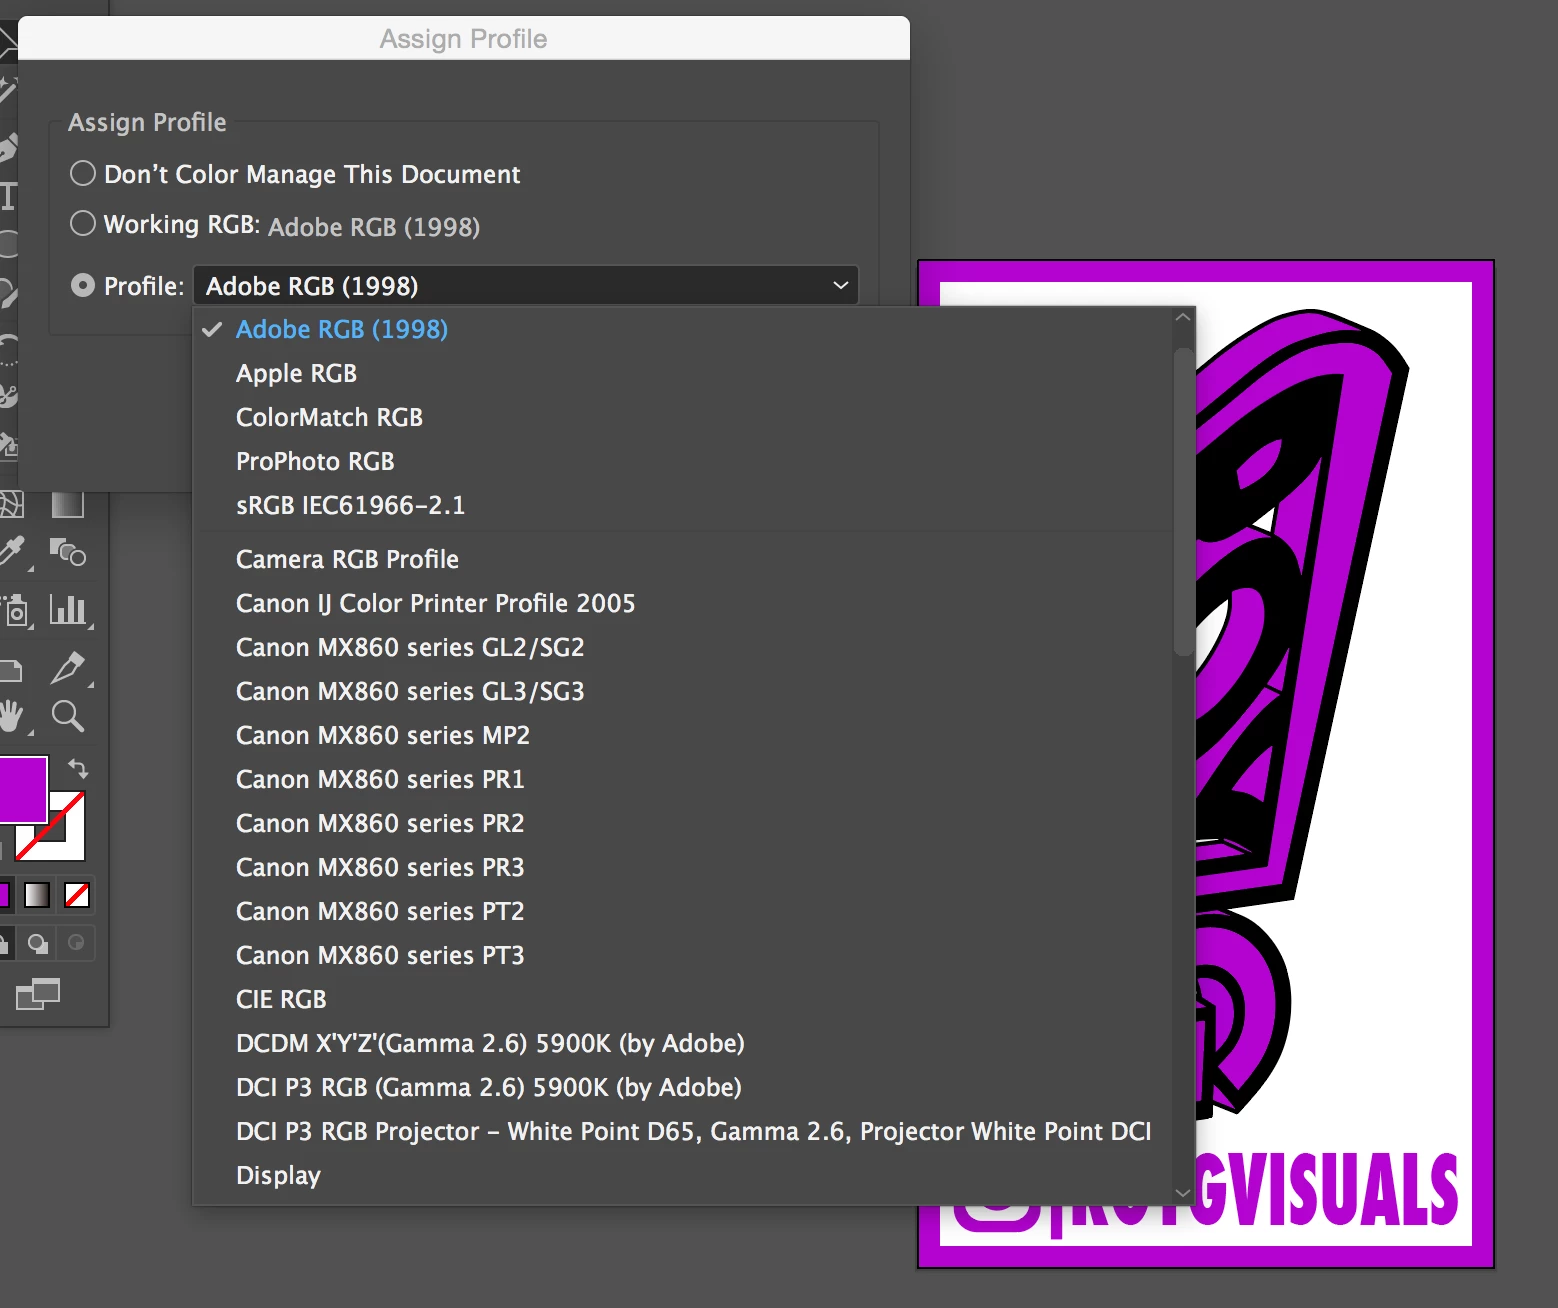Click scroll-down arrow of profile list

1183,1192
